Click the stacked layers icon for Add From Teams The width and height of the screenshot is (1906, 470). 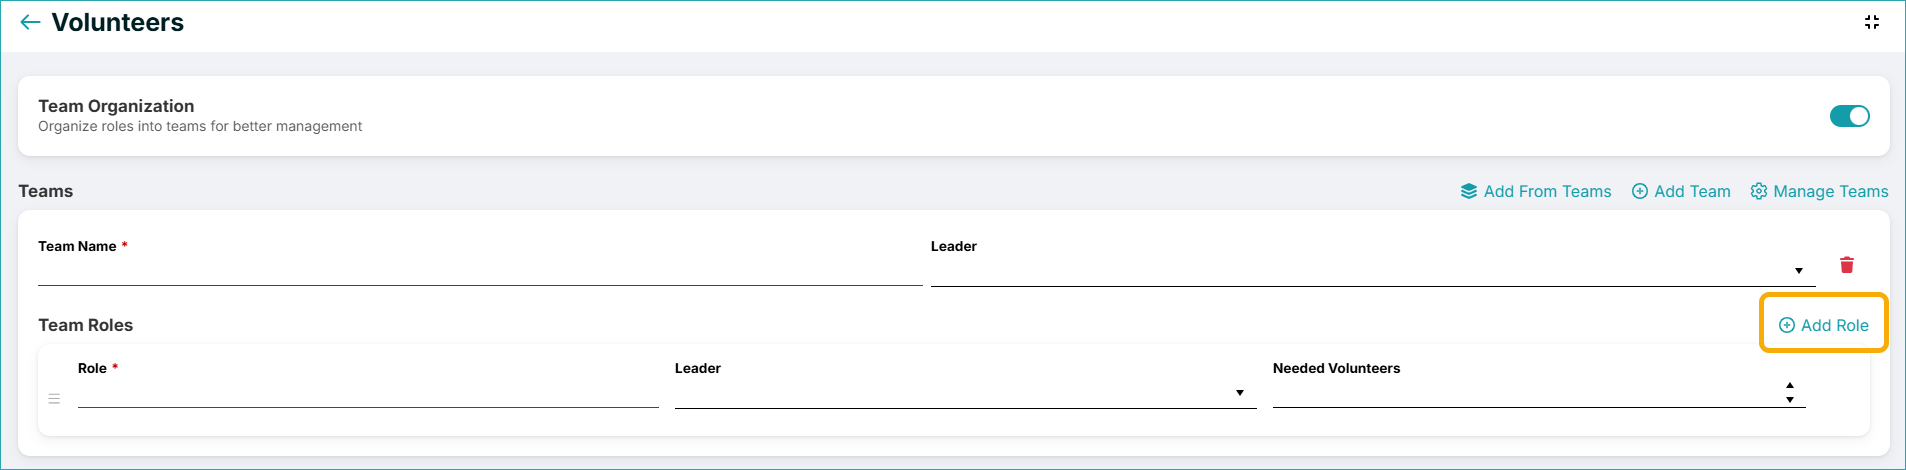(x=1469, y=191)
